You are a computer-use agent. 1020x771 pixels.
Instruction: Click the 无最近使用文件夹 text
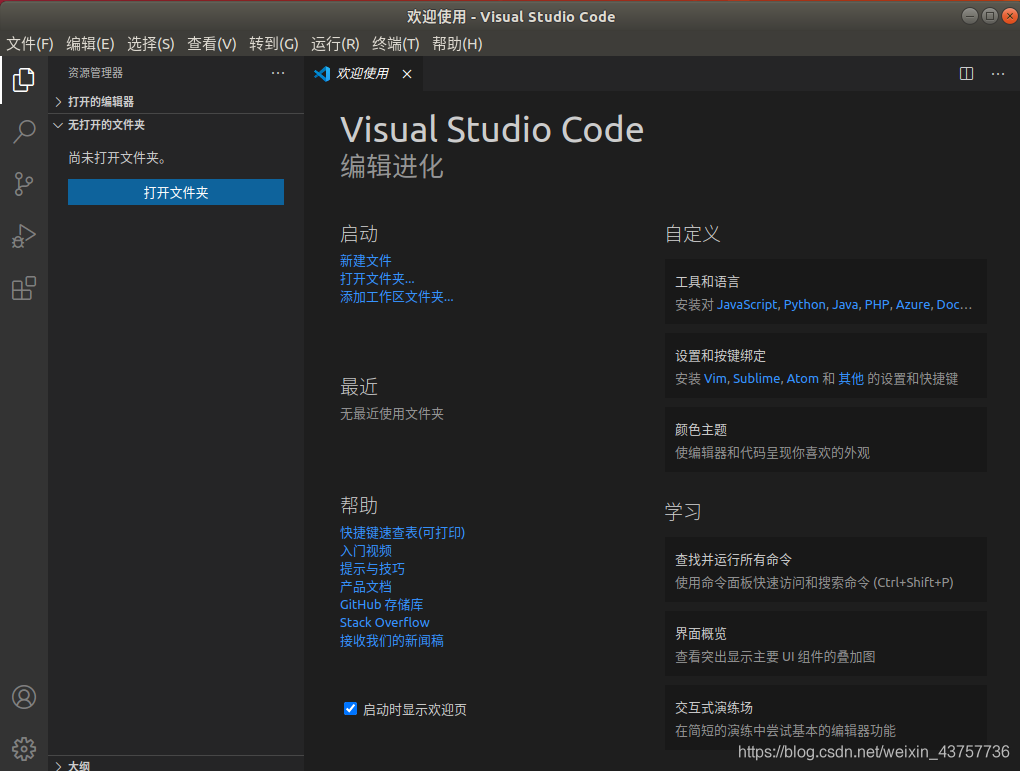[392, 414]
